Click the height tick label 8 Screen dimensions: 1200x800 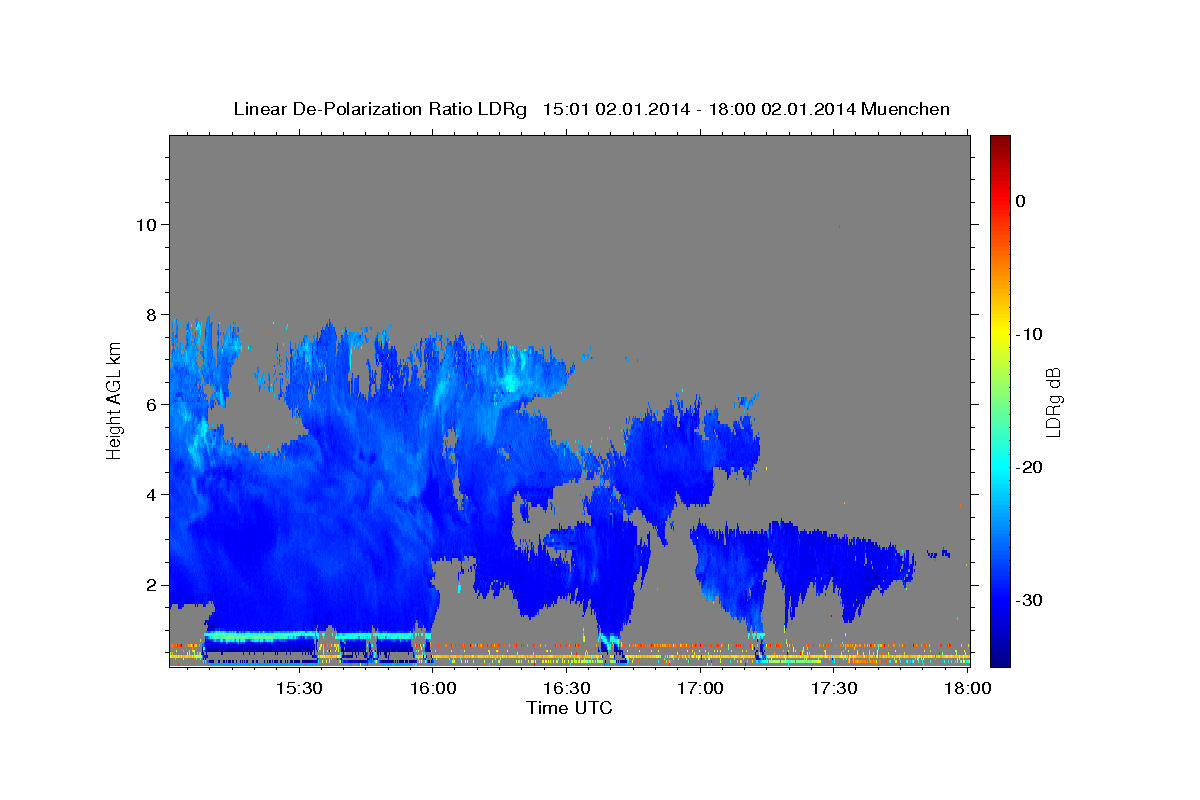coord(150,314)
